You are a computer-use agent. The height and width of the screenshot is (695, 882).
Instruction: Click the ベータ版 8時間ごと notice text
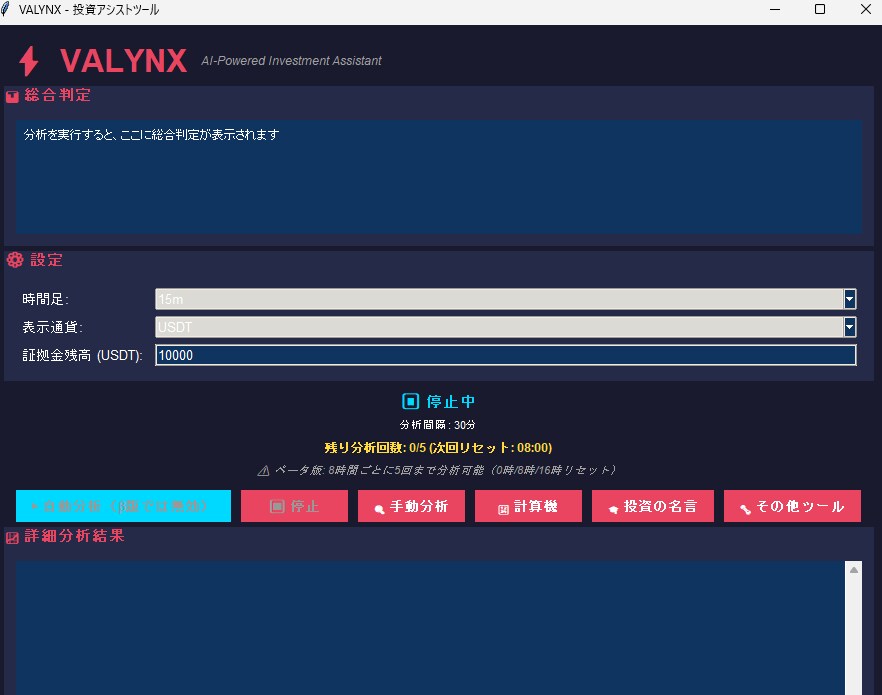(x=445, y=470)
